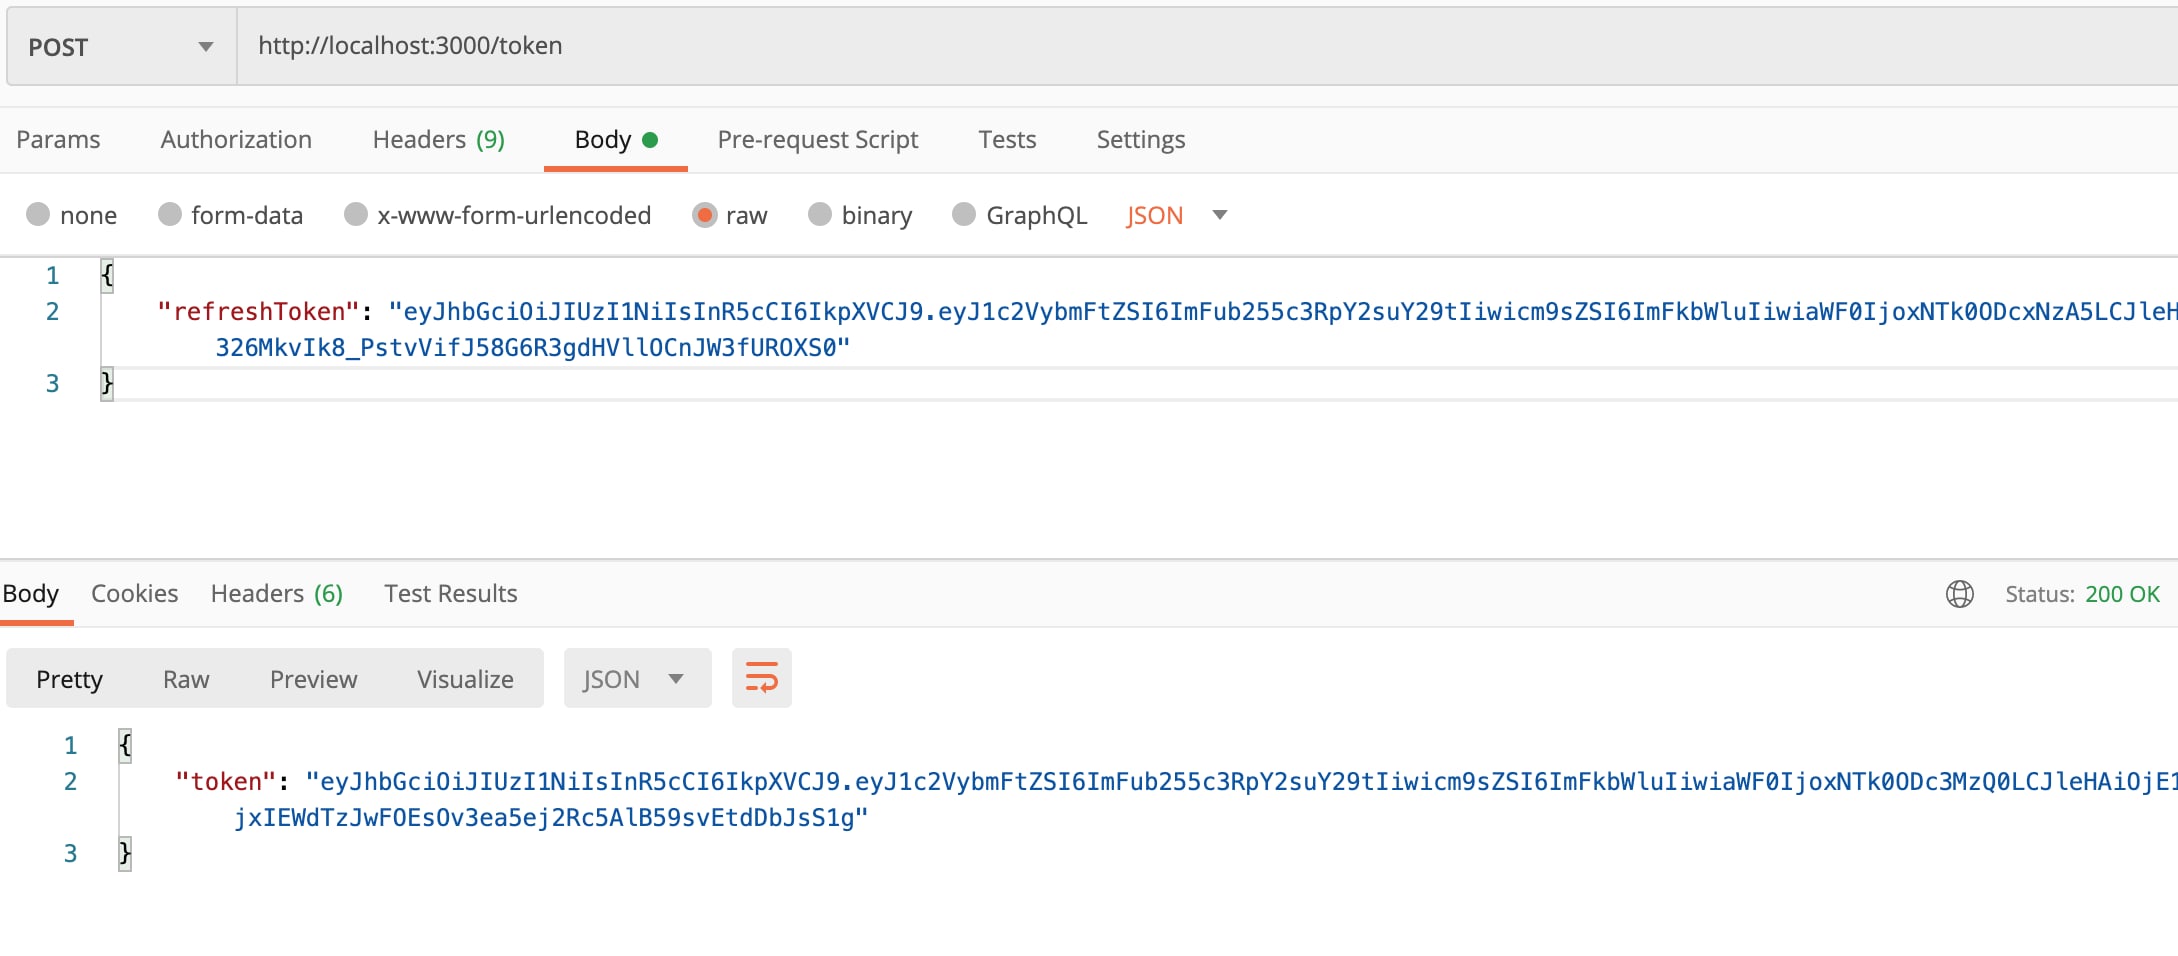This screenshot has width=2178, height=956.
Task: Open the orange JSON body format dropdown
Action: [1176, 215]
